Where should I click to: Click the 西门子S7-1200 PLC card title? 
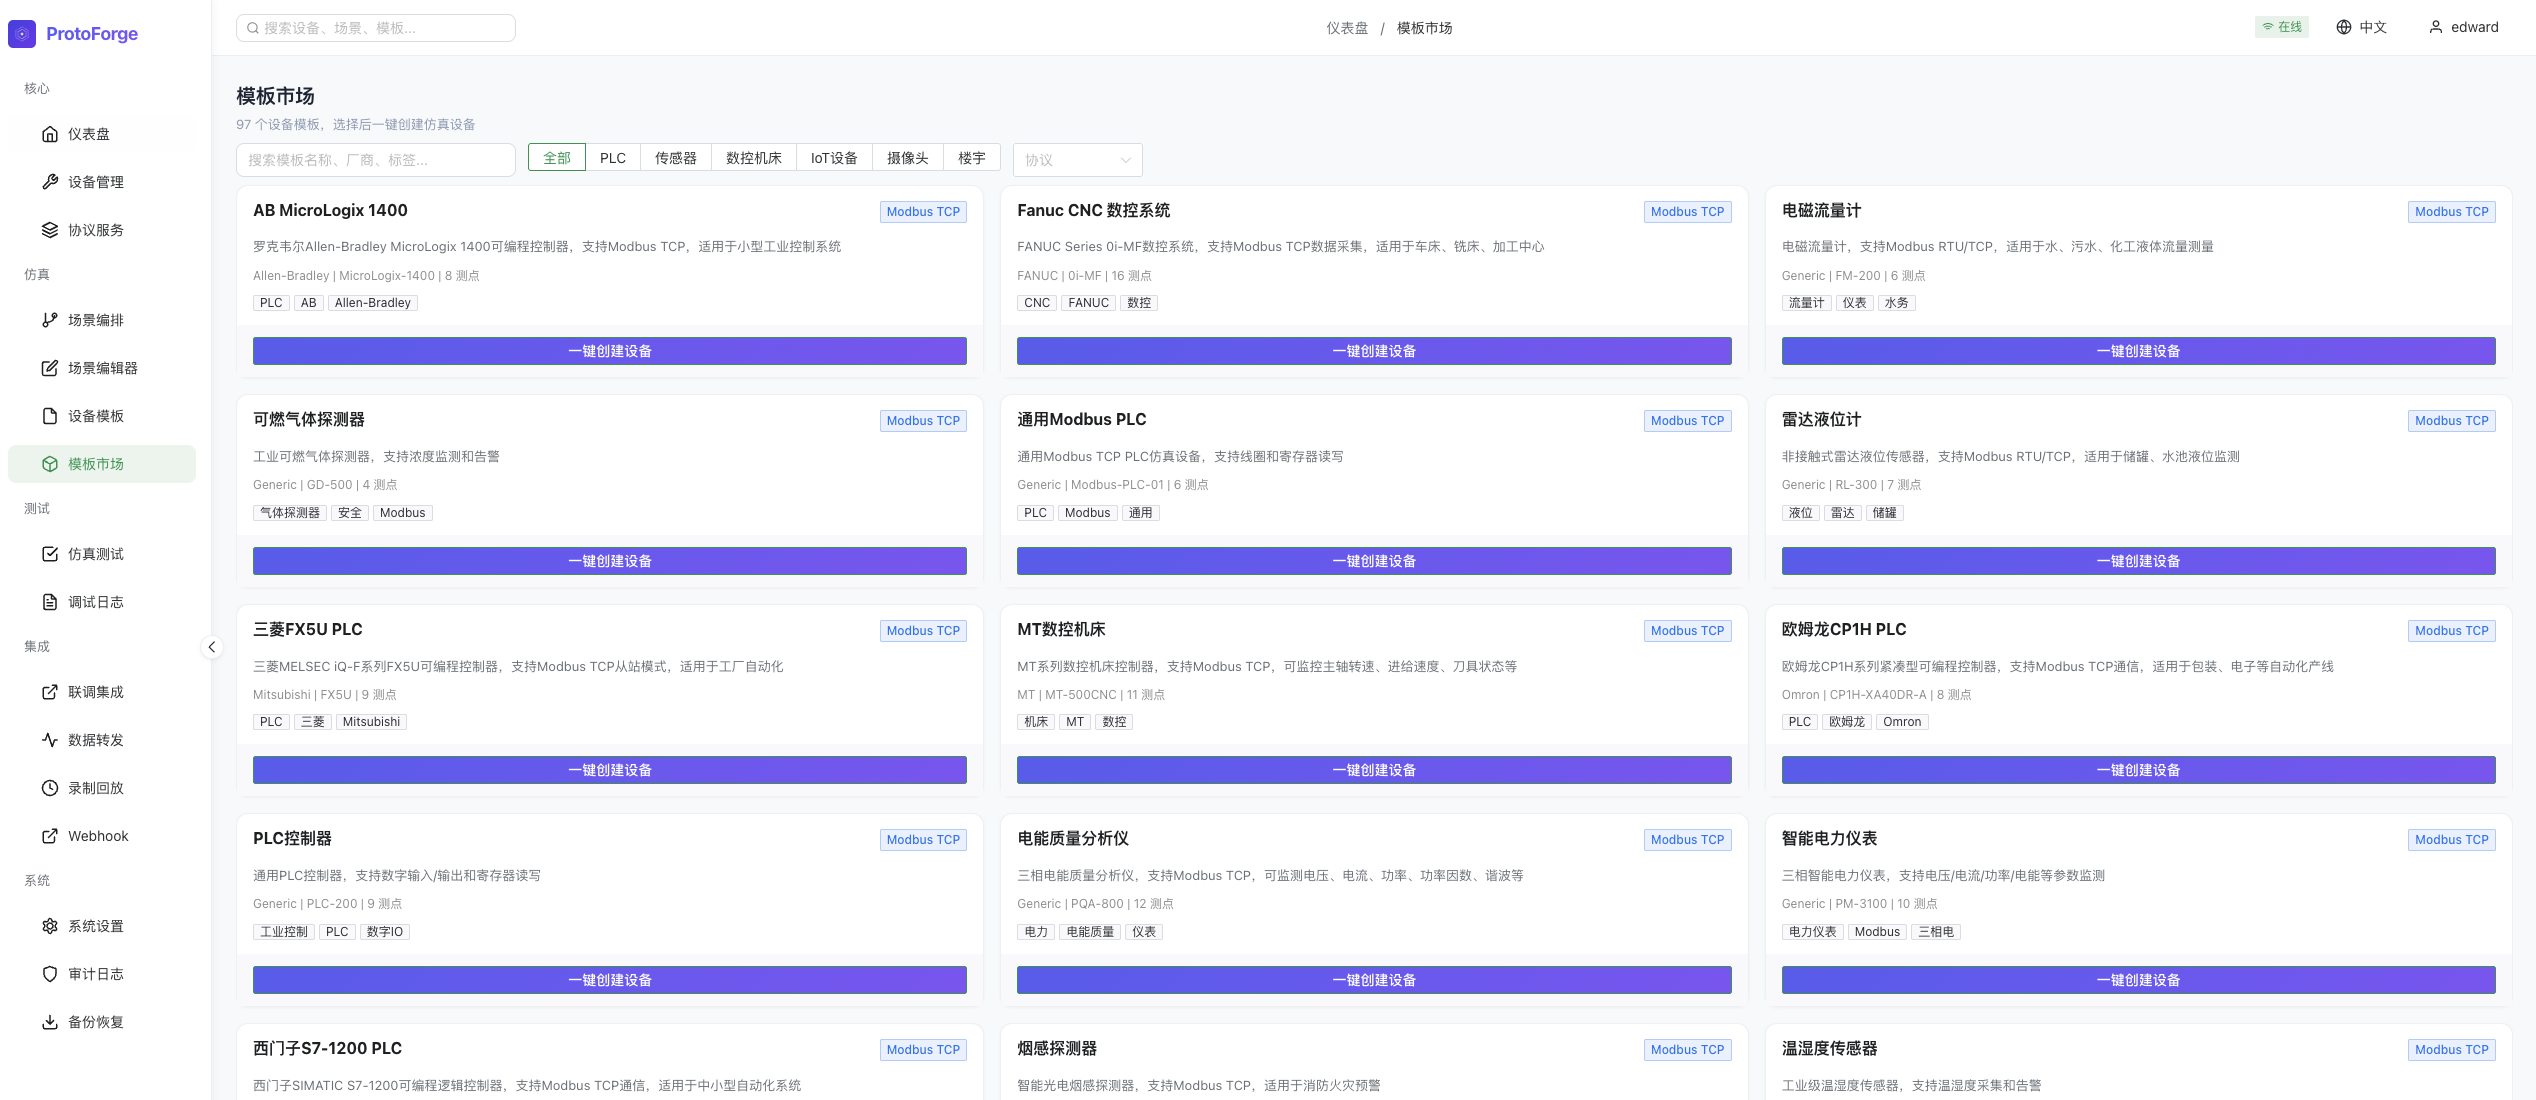pos(327,1048)
